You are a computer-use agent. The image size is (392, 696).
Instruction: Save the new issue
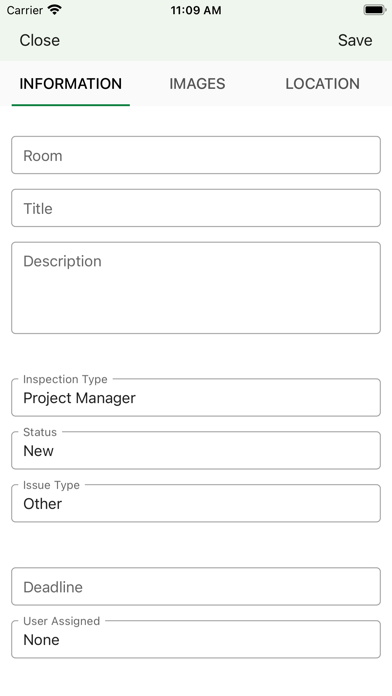[x=355, y=40]
